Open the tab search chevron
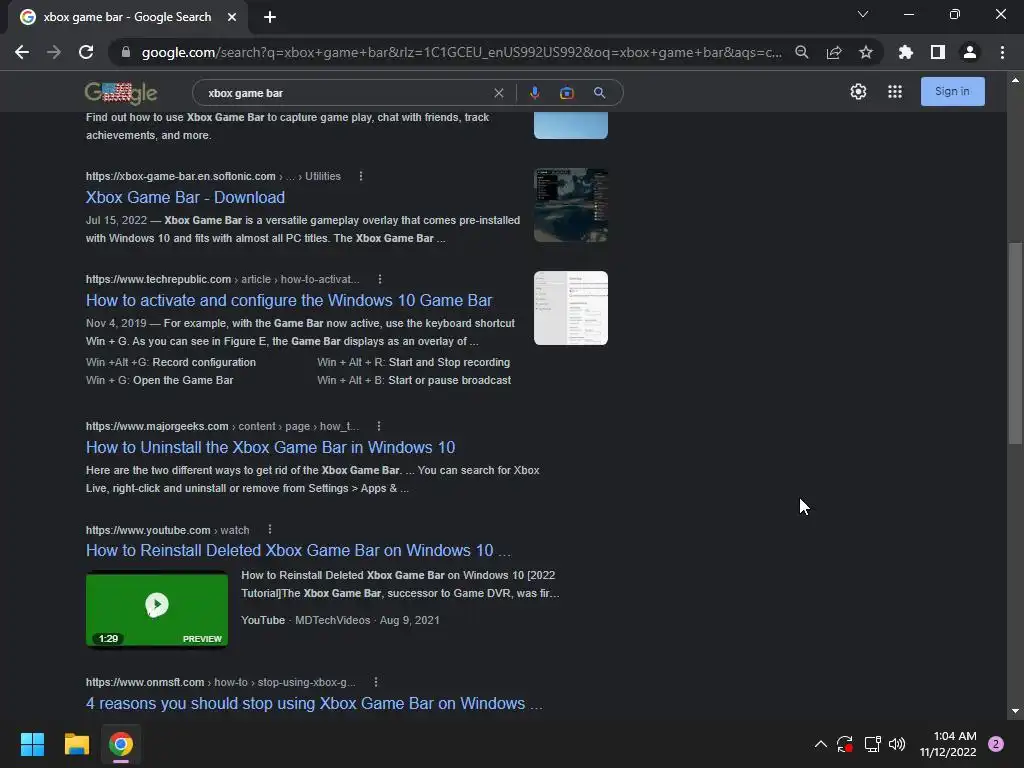Image resolution: width=1024 pixels, height=768 pixels. pyautogui.click(x=863, y=14)
